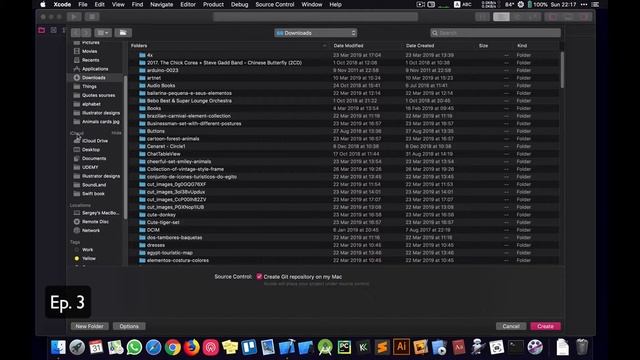Go forward in the file dialog

86,33
